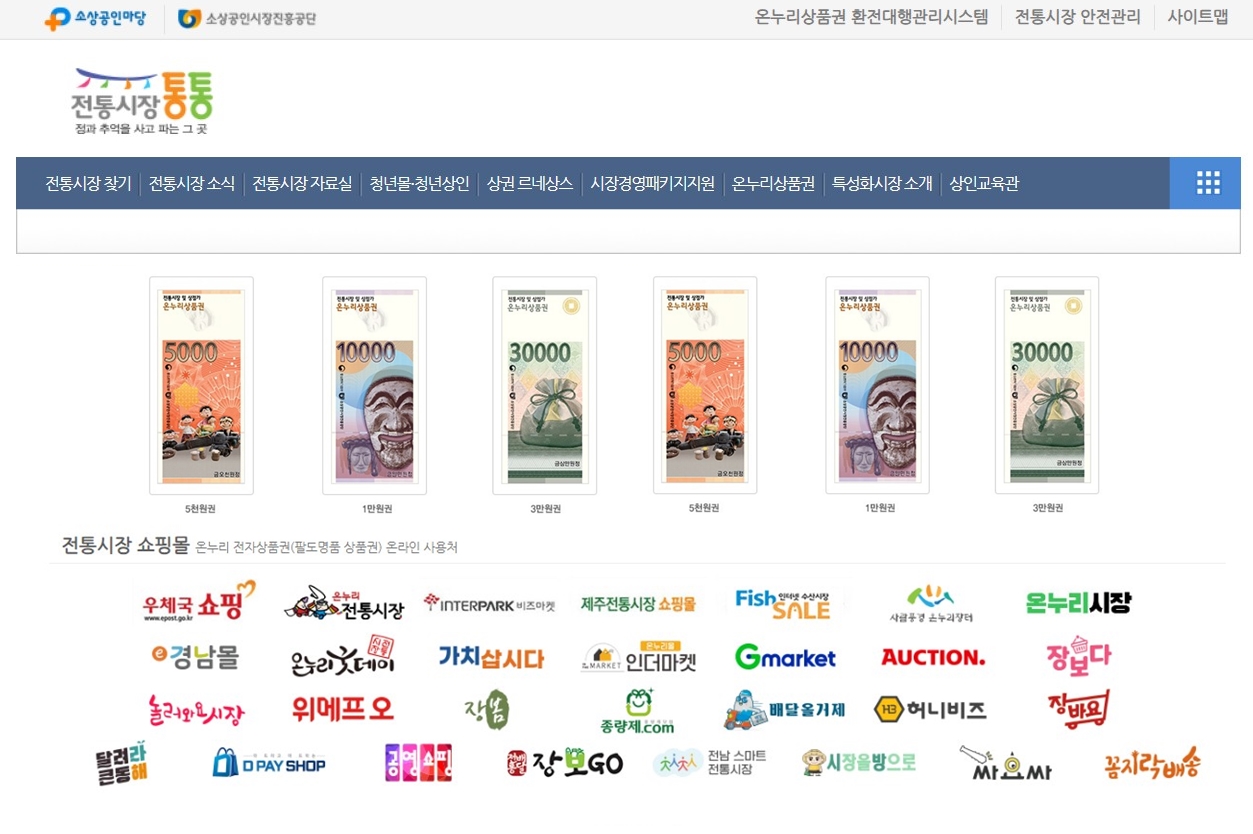
Task: Go to 전통시장 안전관리 link
Action: (1078, 17)
